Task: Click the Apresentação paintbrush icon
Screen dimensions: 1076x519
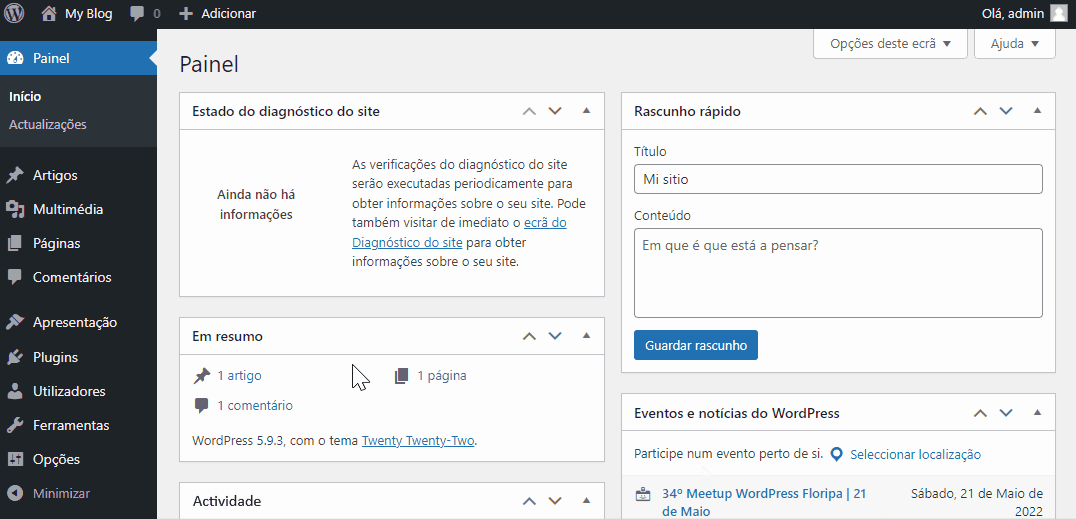Action: coord(15,323)
